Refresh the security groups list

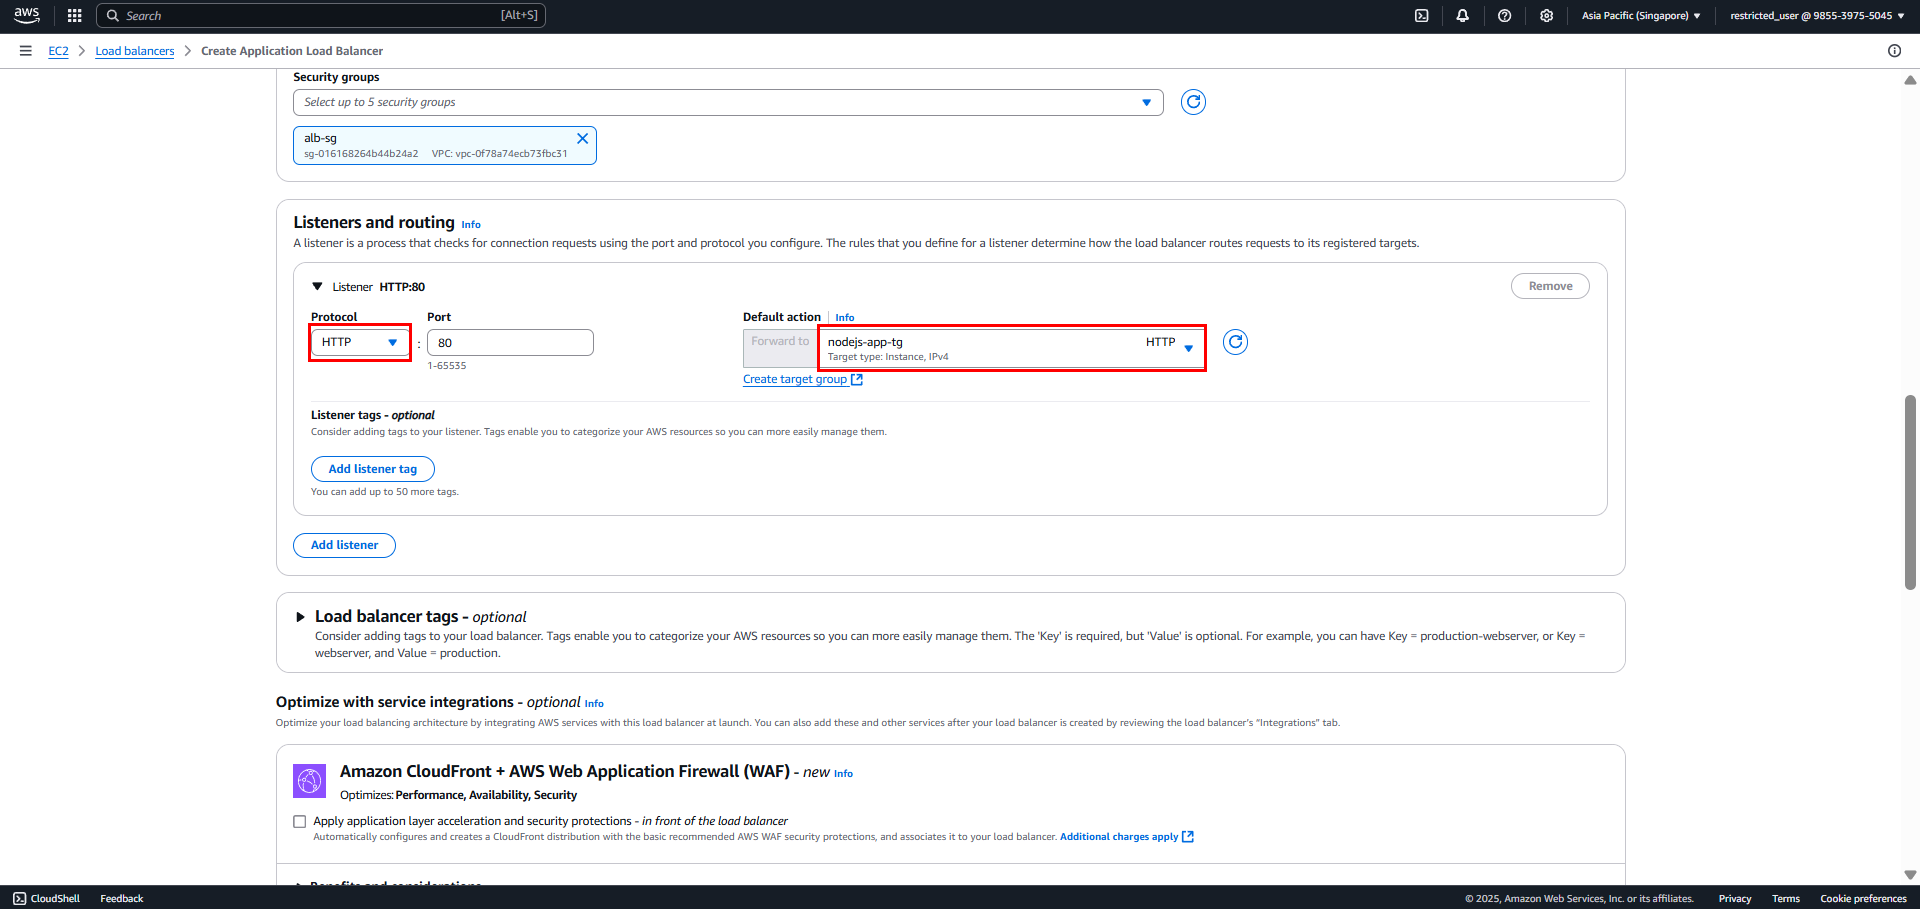(1193, 102)
